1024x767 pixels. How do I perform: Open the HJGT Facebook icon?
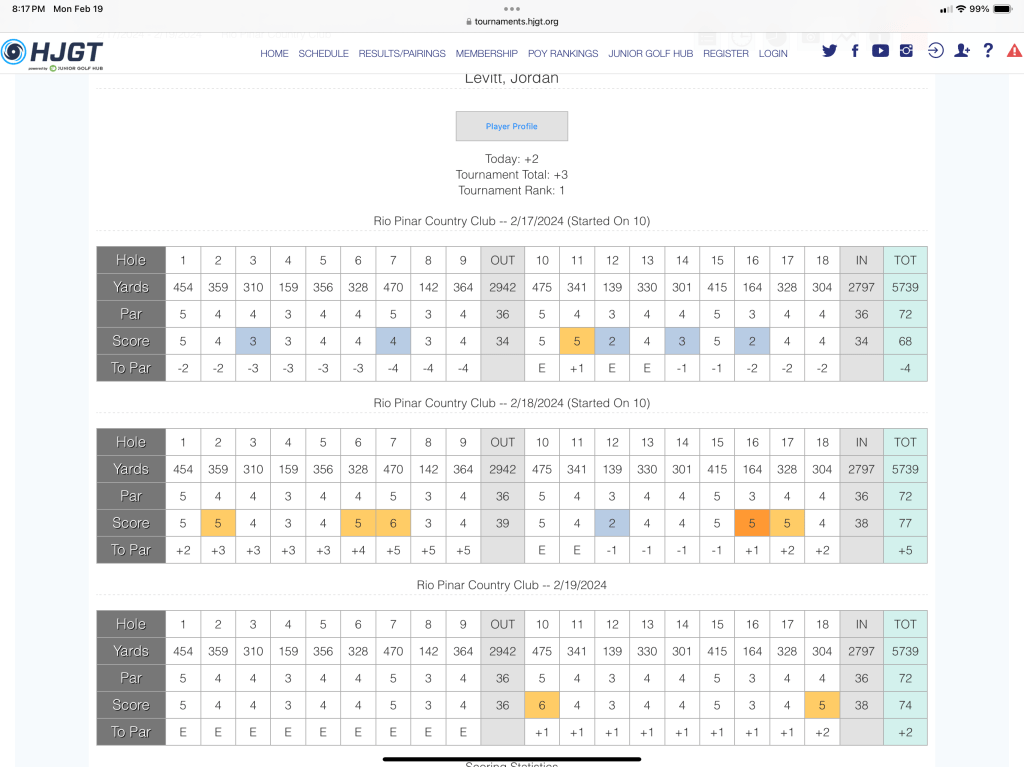pos(855,51)
